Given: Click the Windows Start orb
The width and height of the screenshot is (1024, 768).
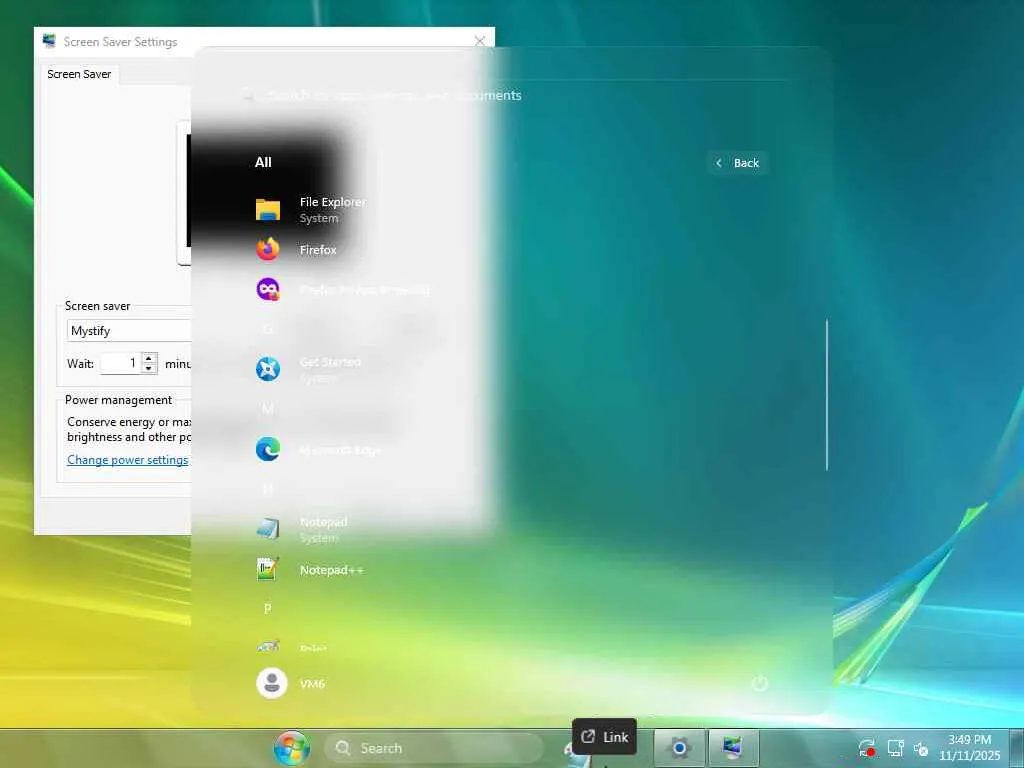Looking at the screenshot, I should click(291, 748).
